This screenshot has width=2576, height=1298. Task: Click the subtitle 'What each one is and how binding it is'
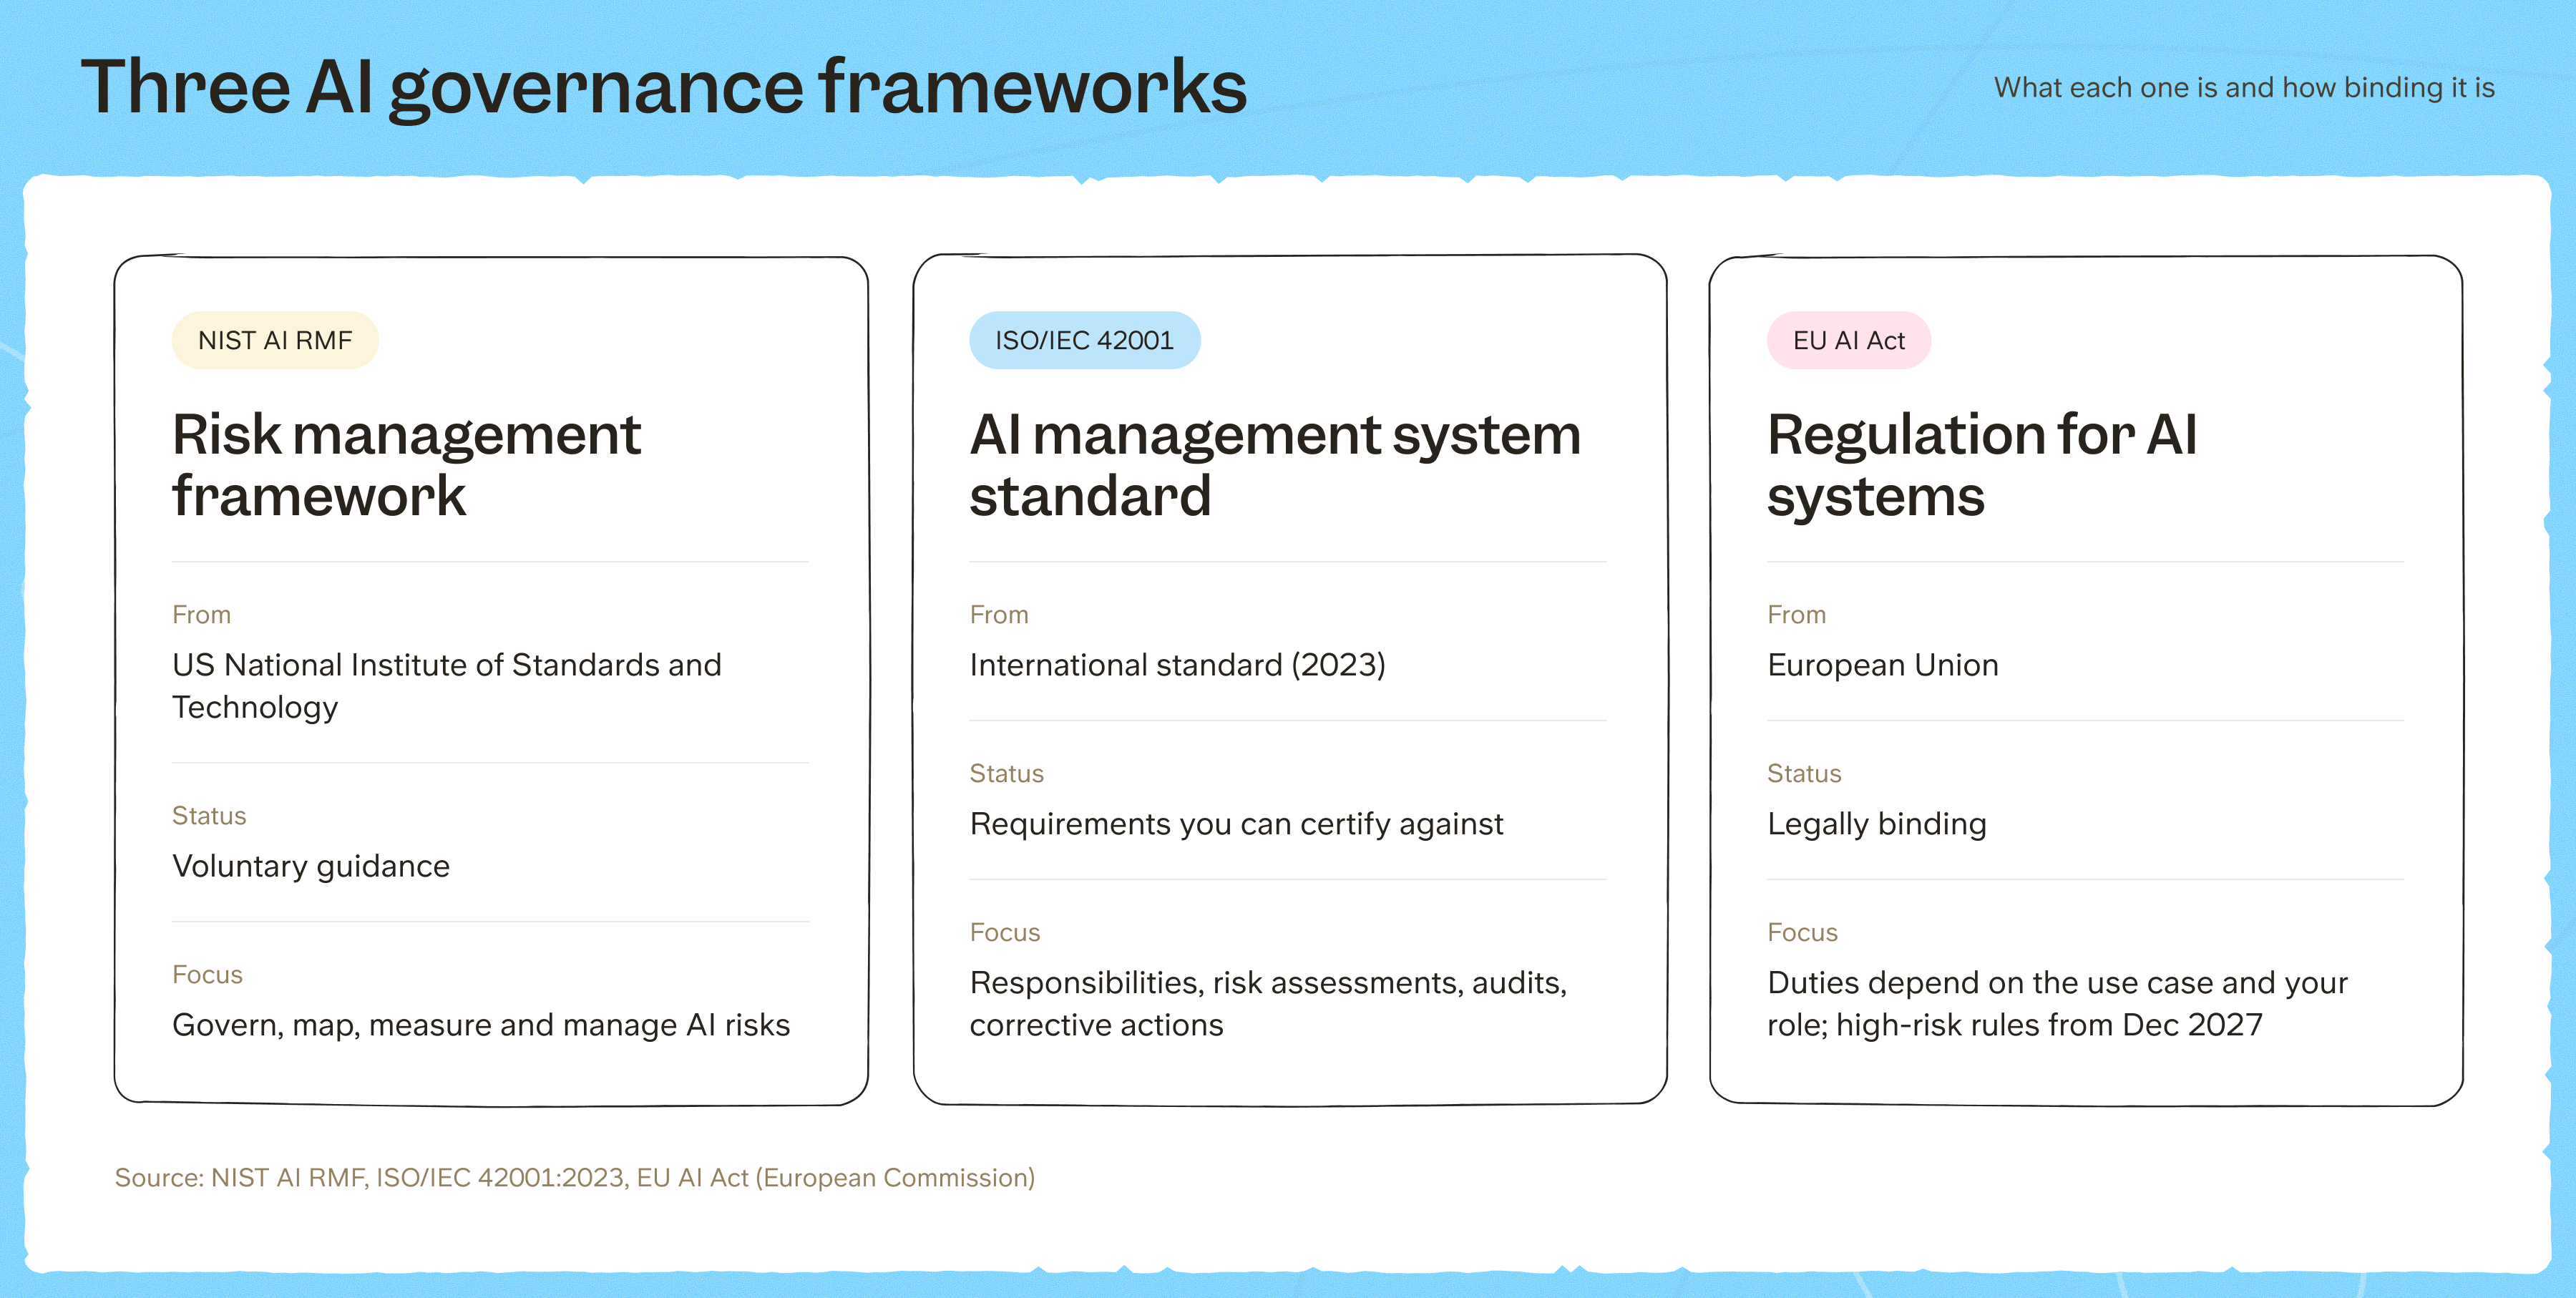pyautogui.click(x=2244, y=88)
